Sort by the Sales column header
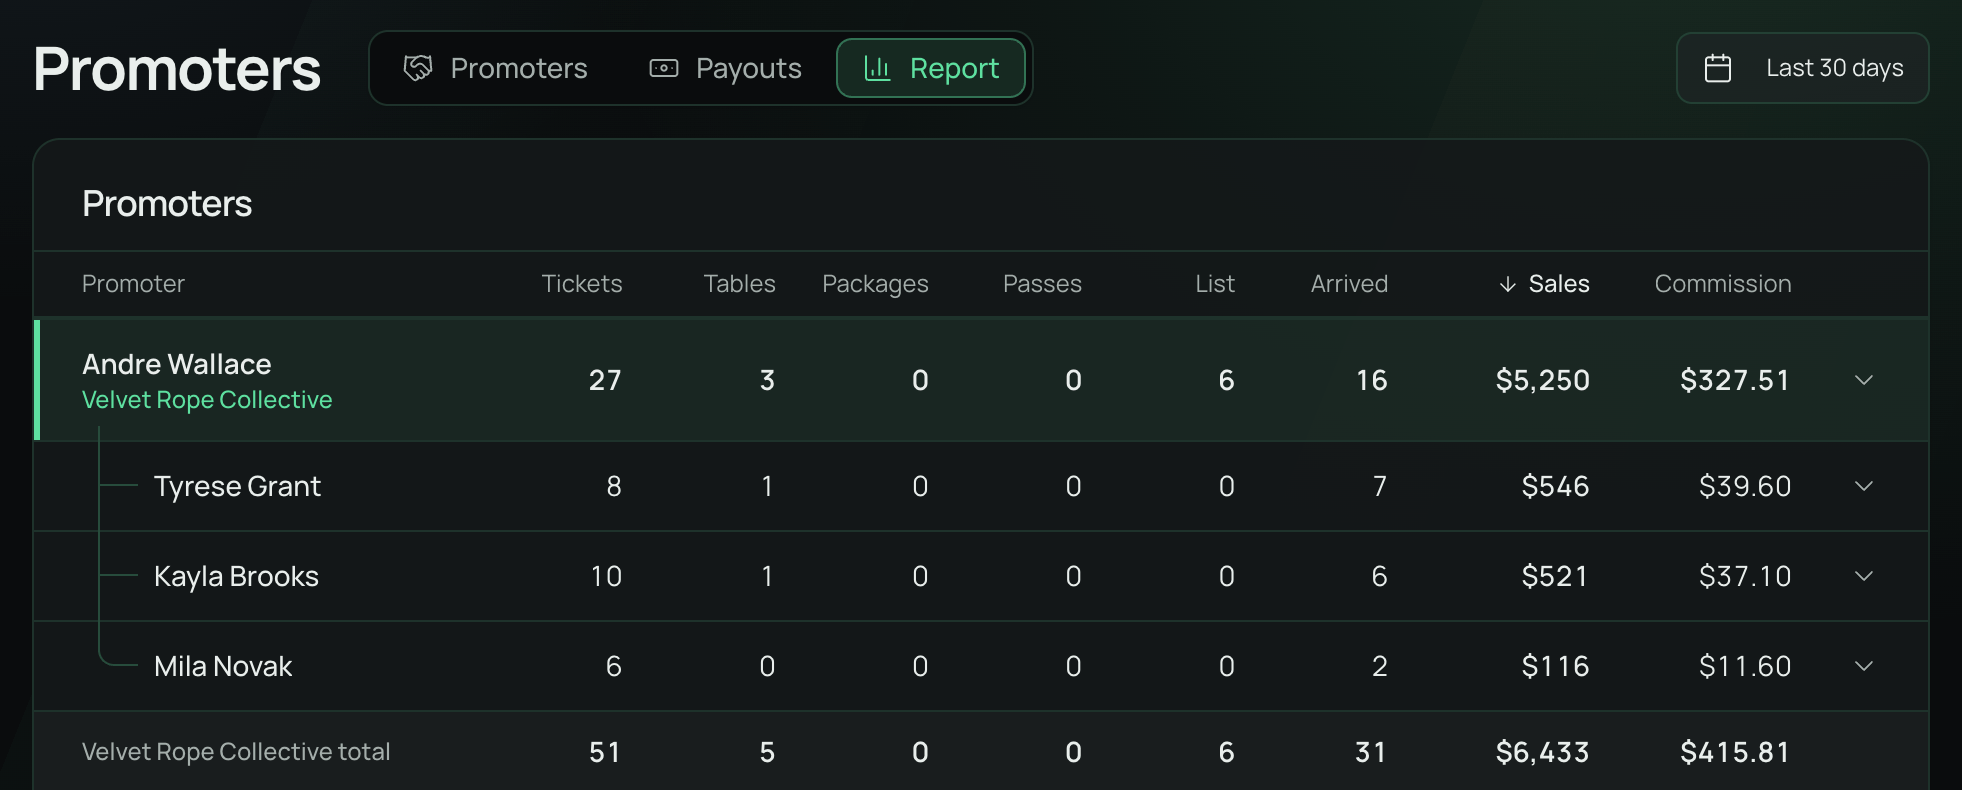1962x790 pixels. pyautogui.click(x=1544, y=284)
